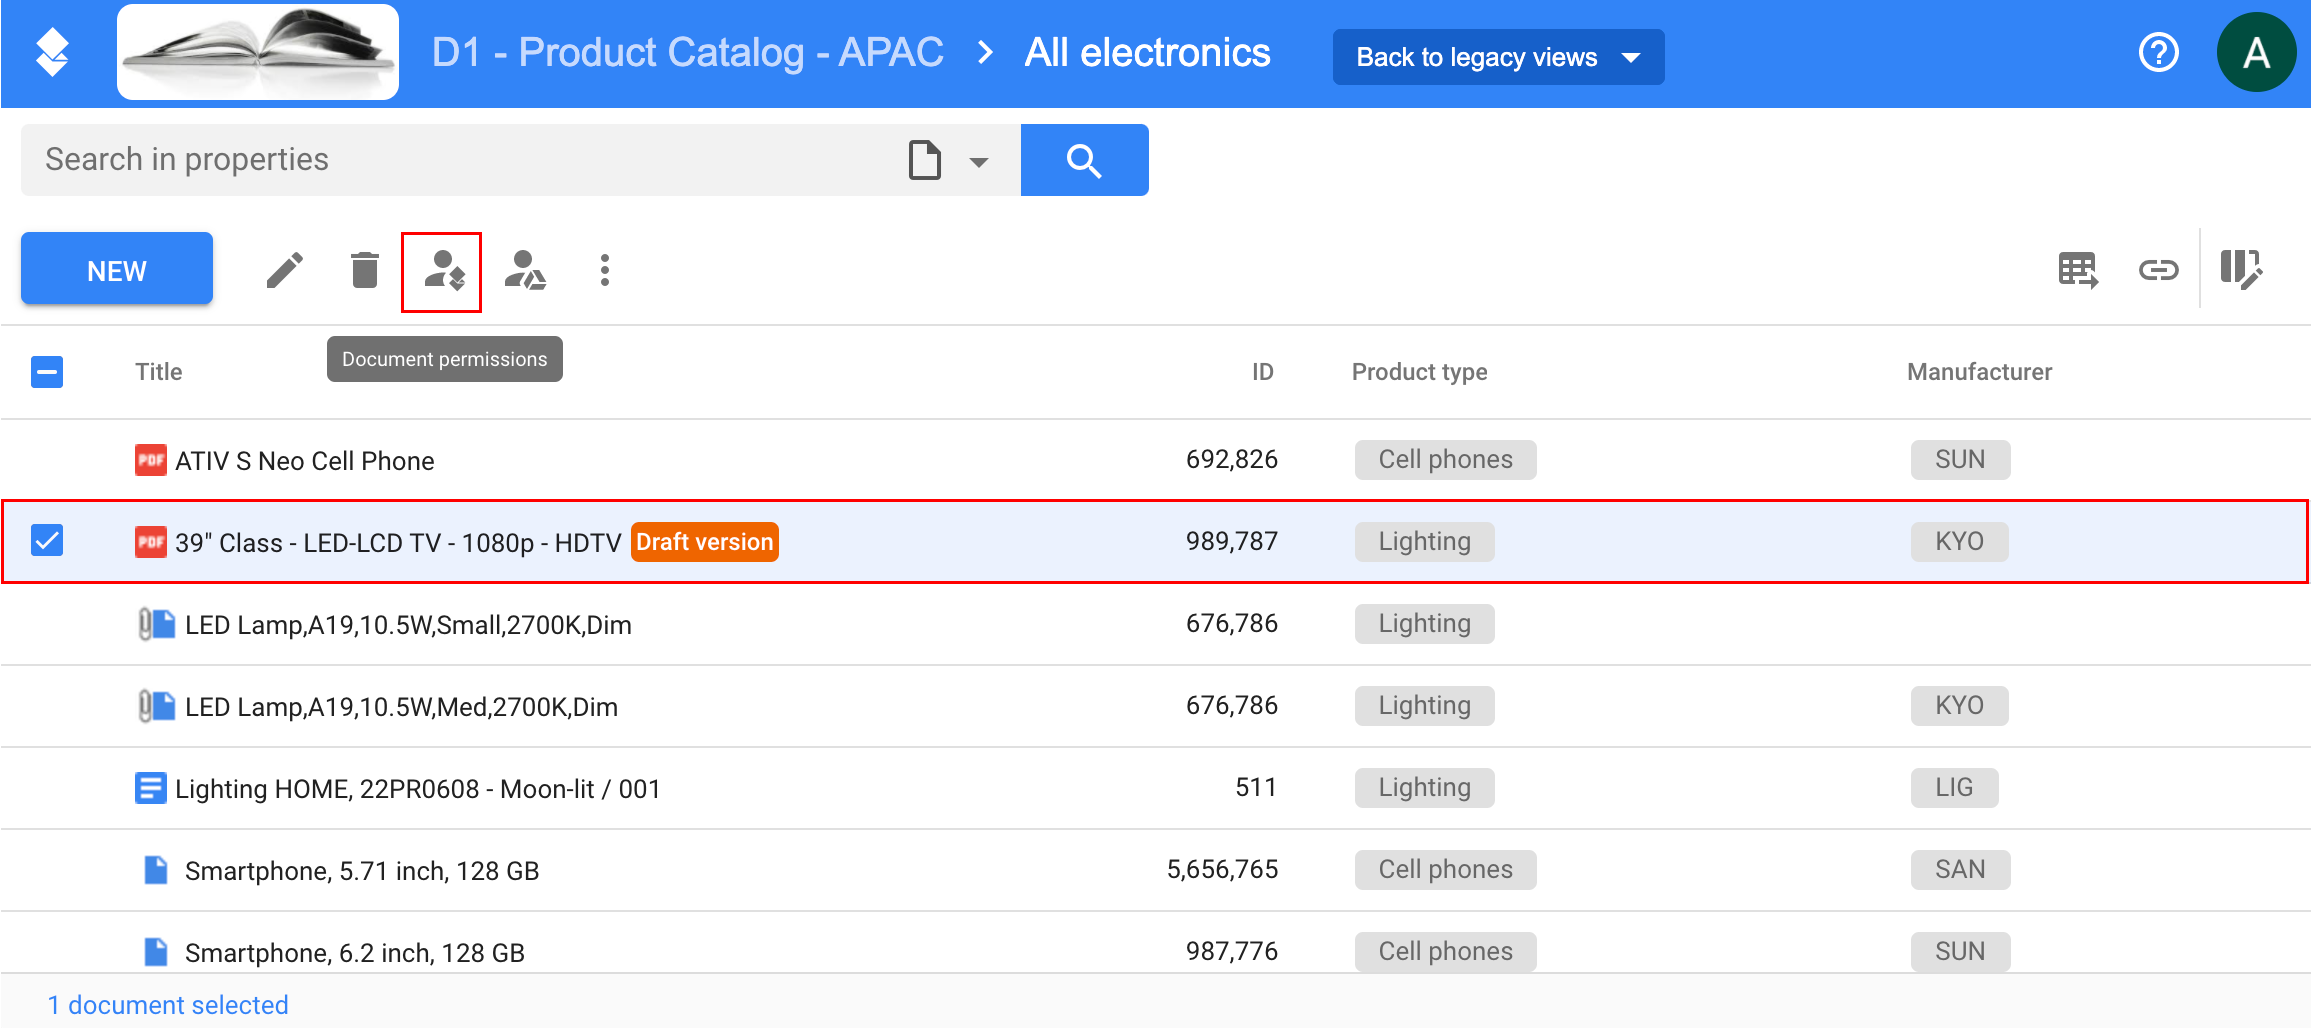Click the Draft version badge
This screenshot has height=1028, width=2311.
point(705,542)
